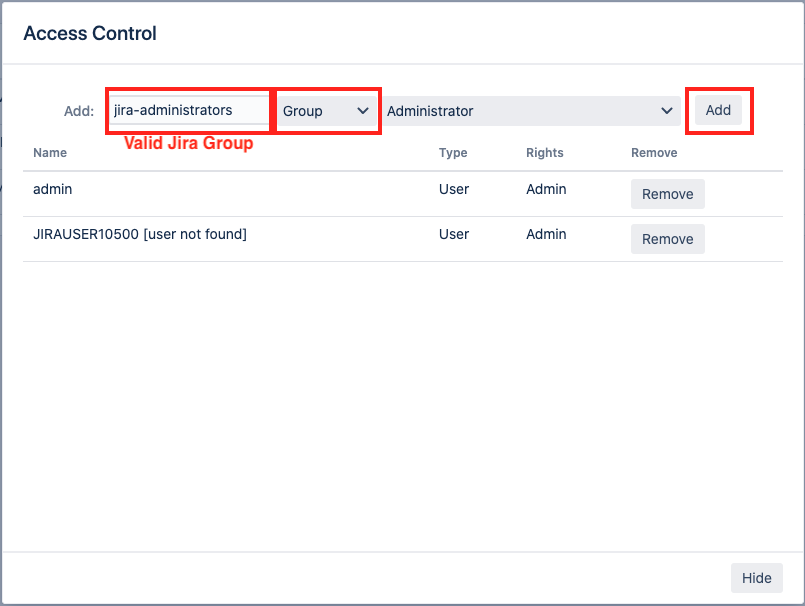
Task: Click the chevron arrow on Group selector
Action: point(363,111)
